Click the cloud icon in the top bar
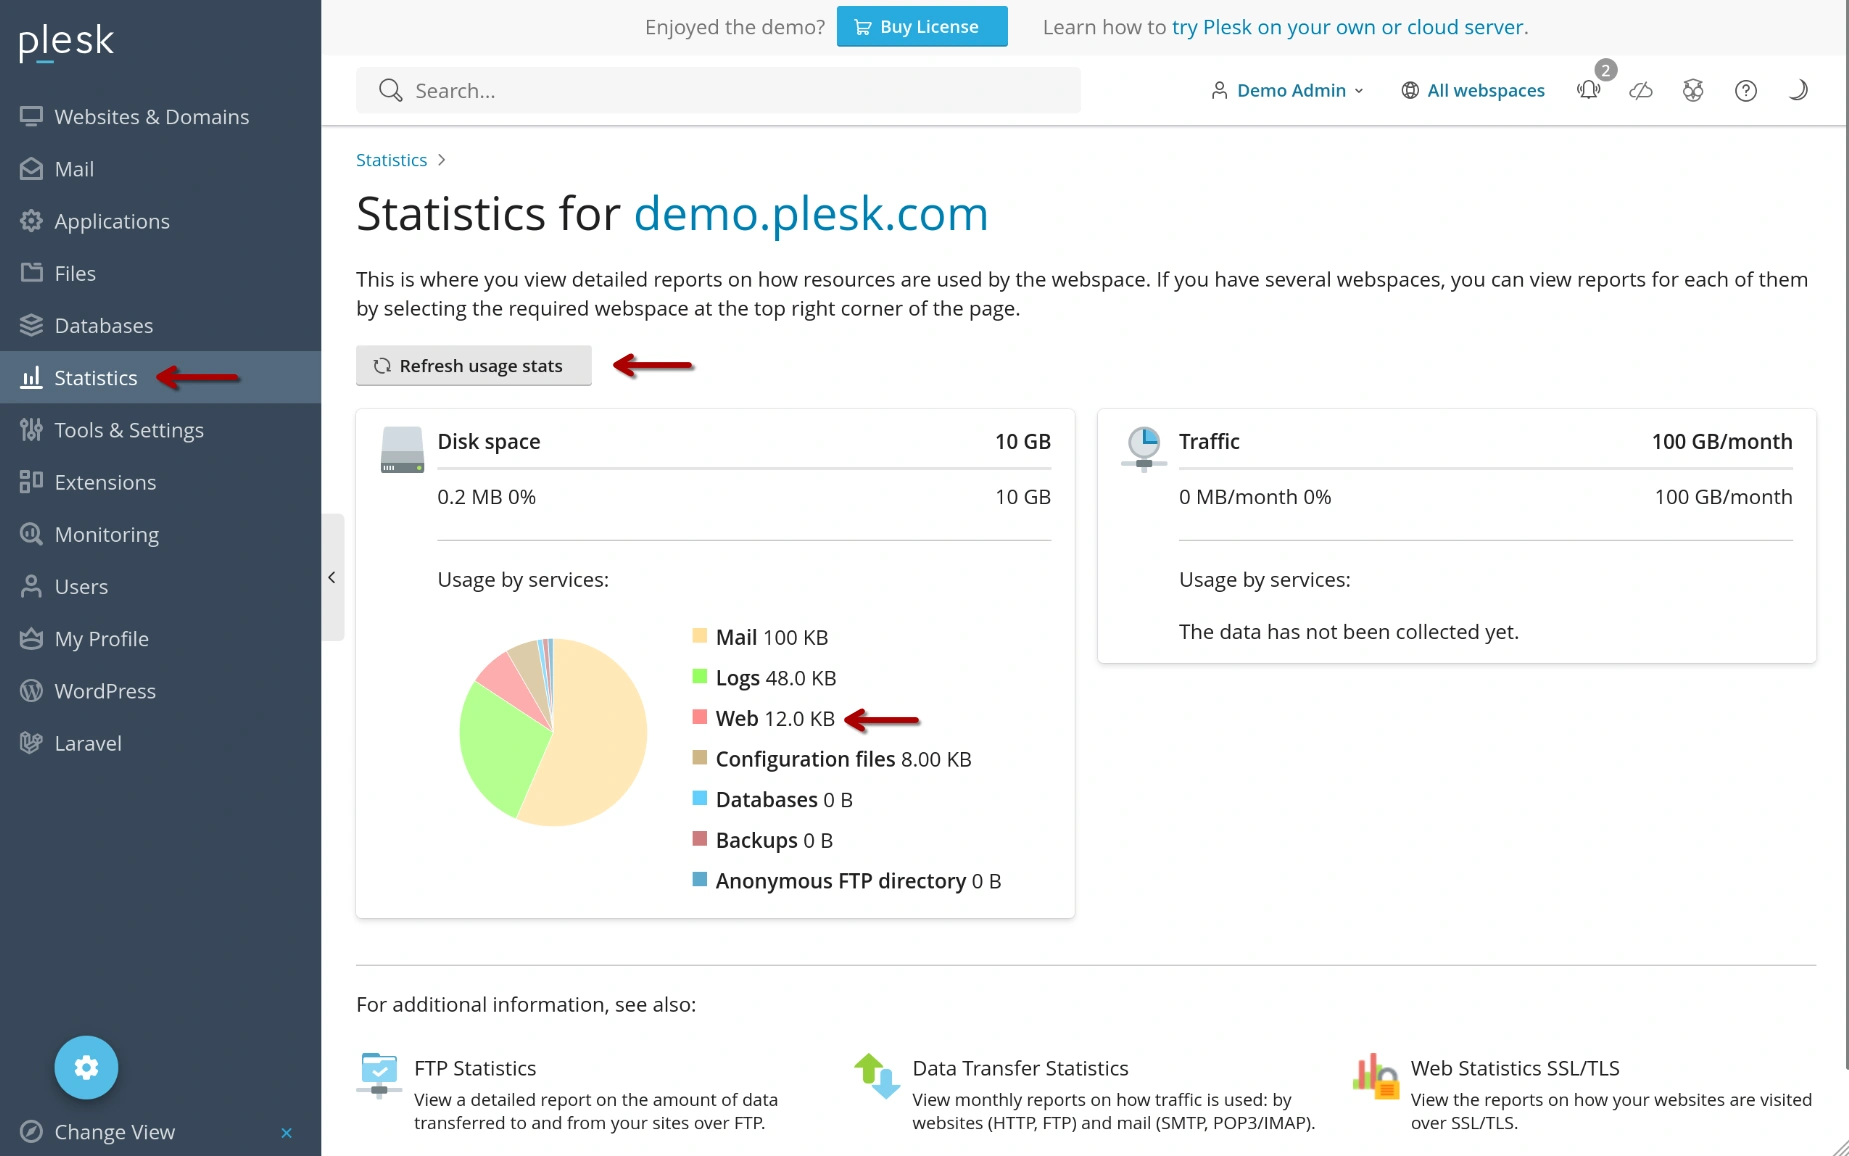The height and width of the screenshot is (1156, 1849). point(1640,91)
